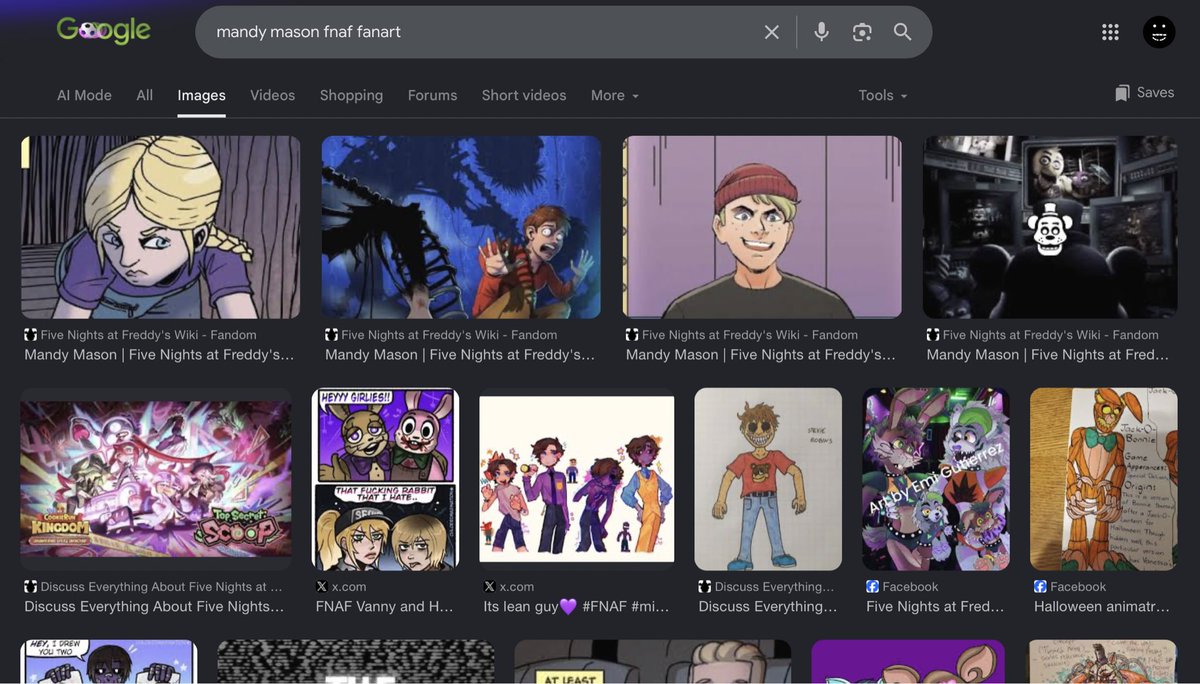Open Cookie Run Kingdom Top Secret Scoop thumbnail
The width and height of the screenshot is (1200, 684).
click(x=156, y=479)
